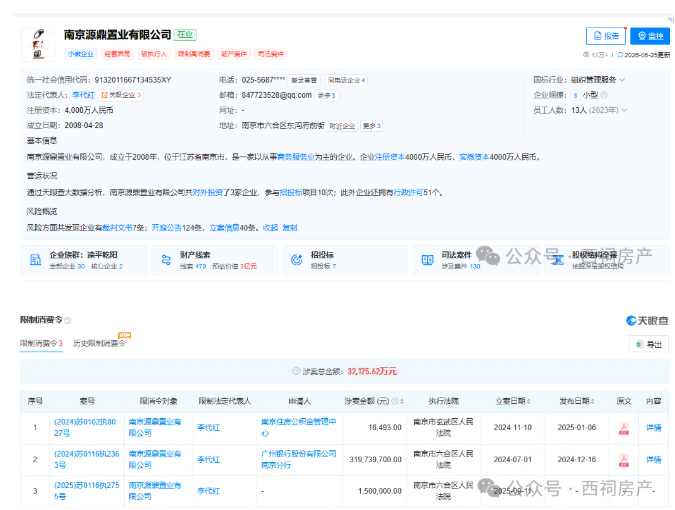This screenshot has width=675, height=510.
Task: Click 登录查看 next to phone number
Action: point(304,80)
